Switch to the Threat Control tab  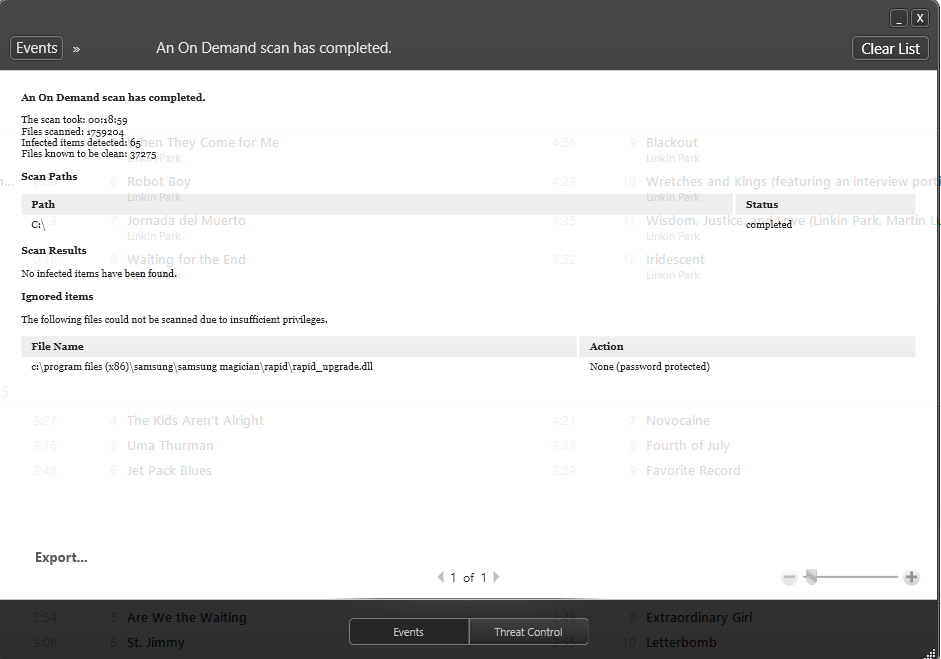coord(528,632)
